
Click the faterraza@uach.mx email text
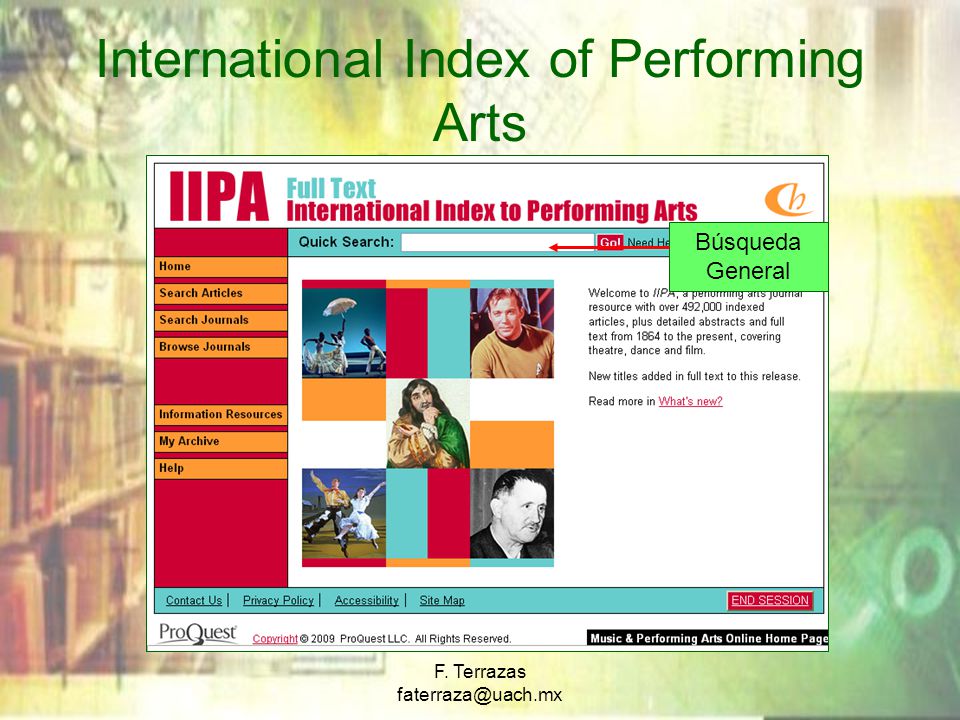click(x=479, y=695)
